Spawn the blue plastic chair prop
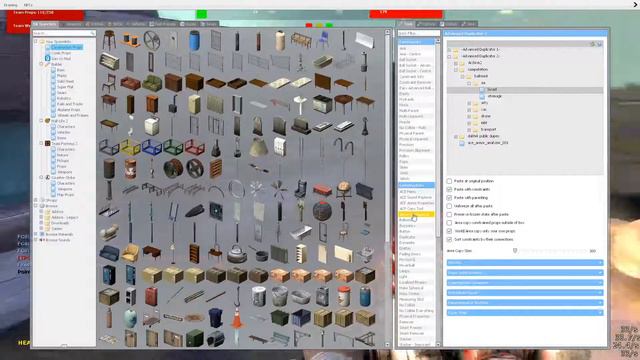This screenshot has width=640, height=360. [x=323, y=40]
